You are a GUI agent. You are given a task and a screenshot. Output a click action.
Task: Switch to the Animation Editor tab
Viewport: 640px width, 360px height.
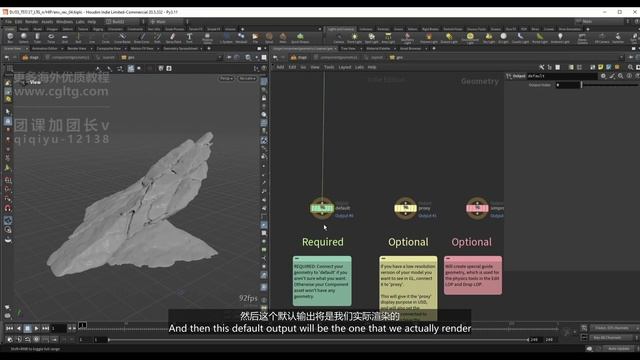[x=44, y=49]
